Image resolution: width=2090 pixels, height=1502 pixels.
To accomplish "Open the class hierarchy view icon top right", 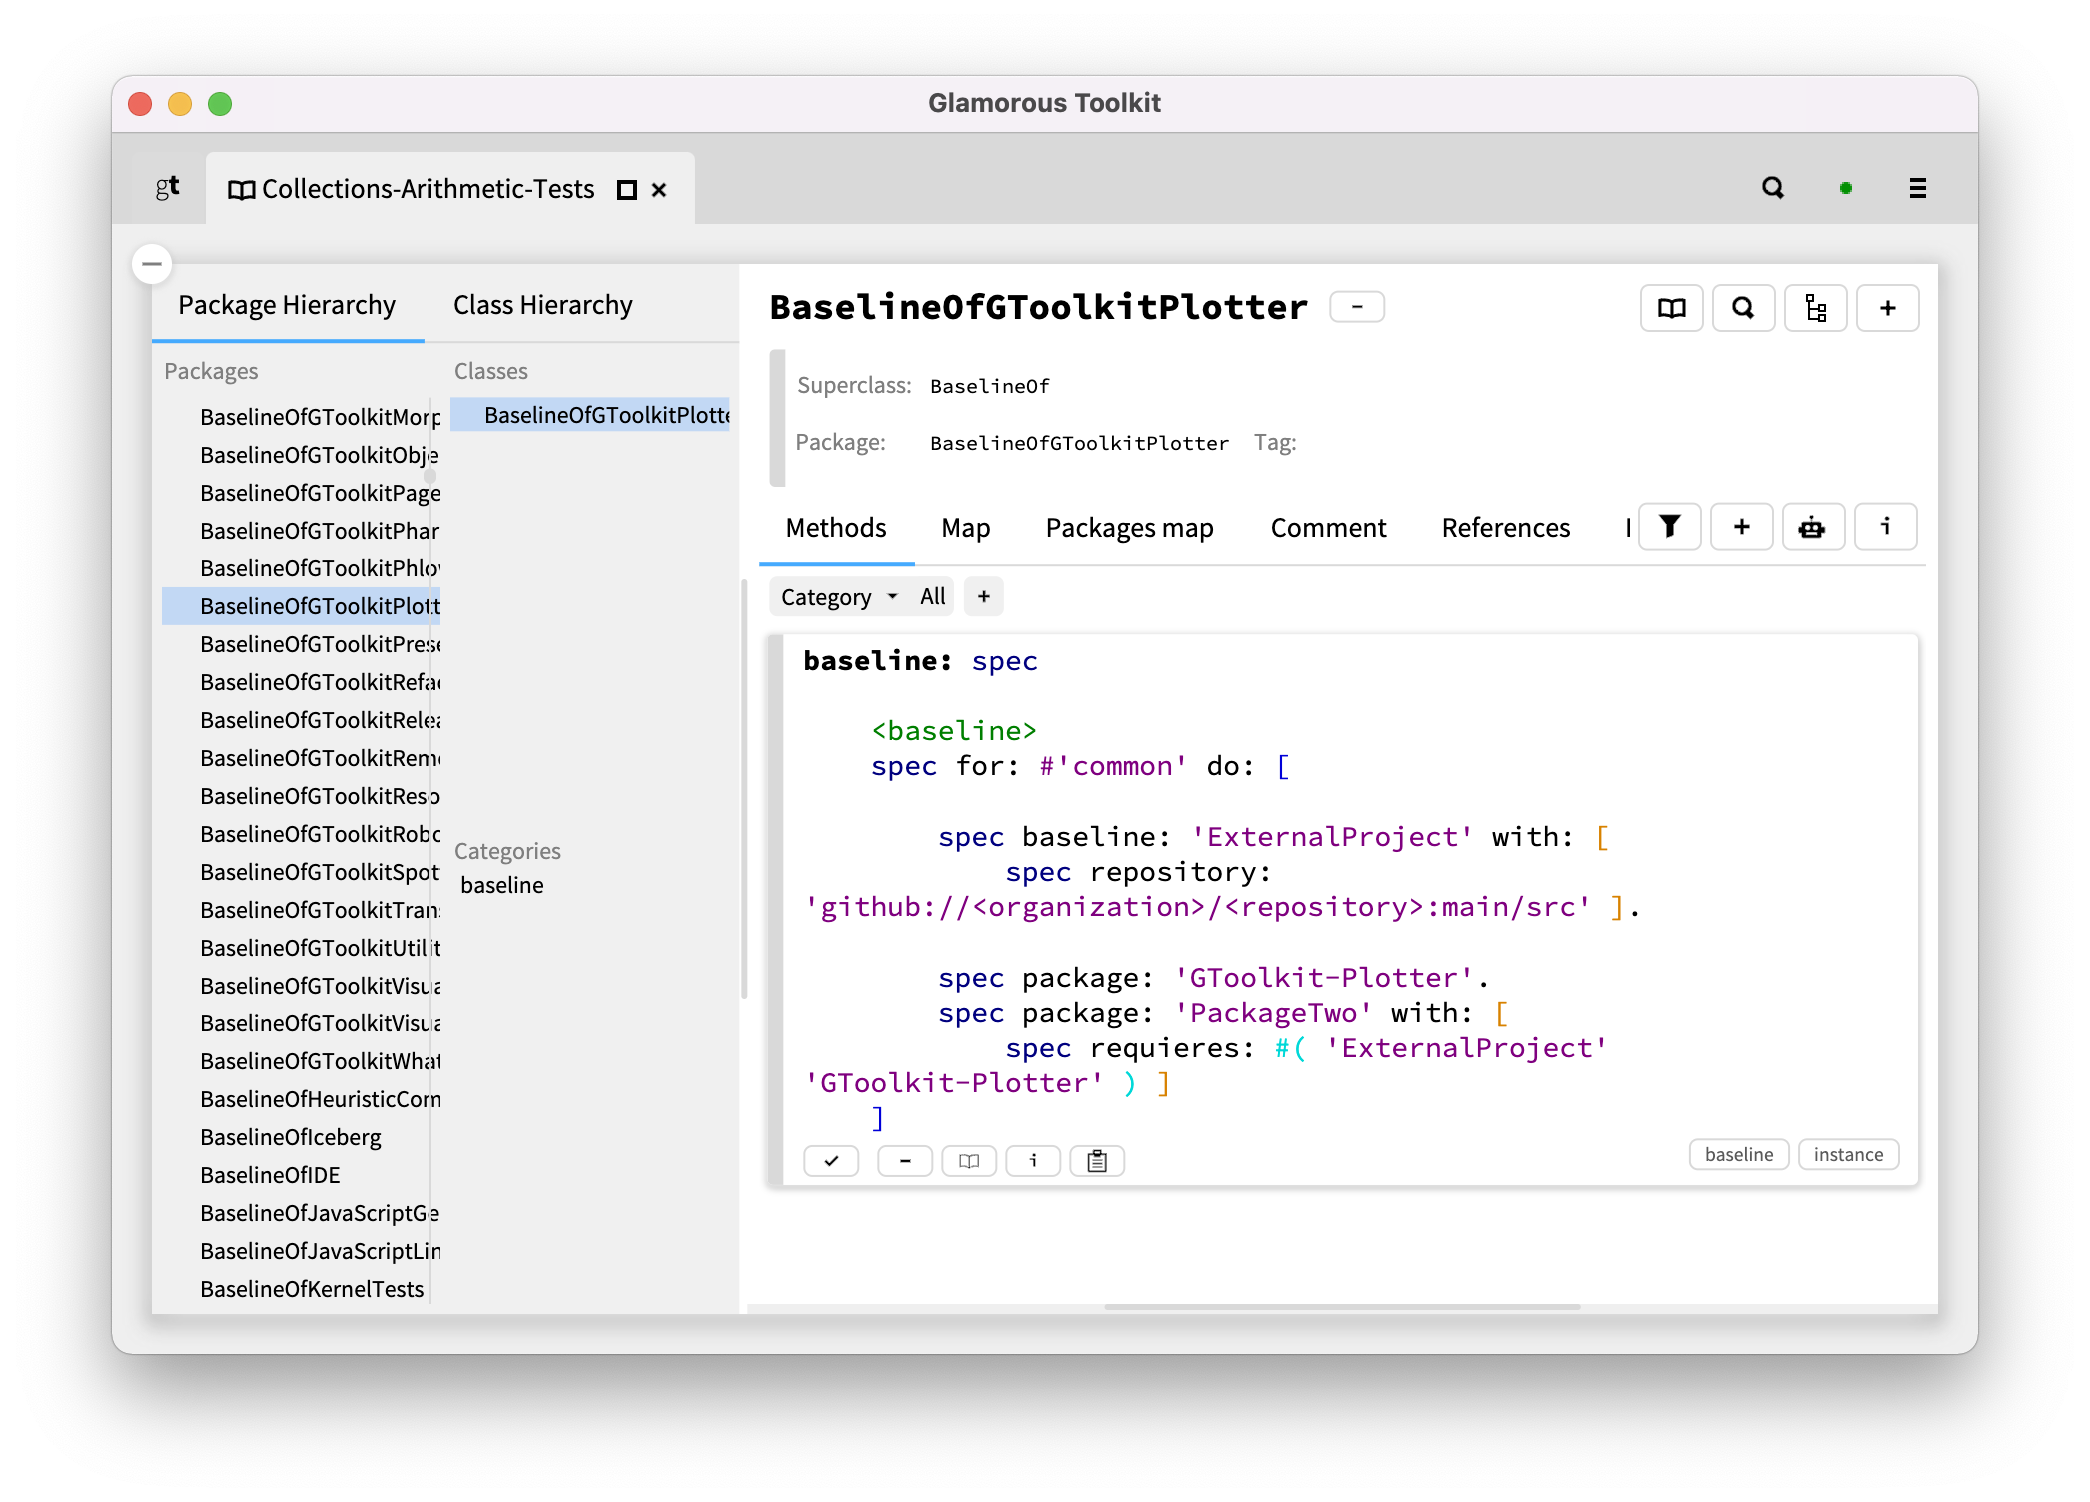I will click(x=1816, y=308).
